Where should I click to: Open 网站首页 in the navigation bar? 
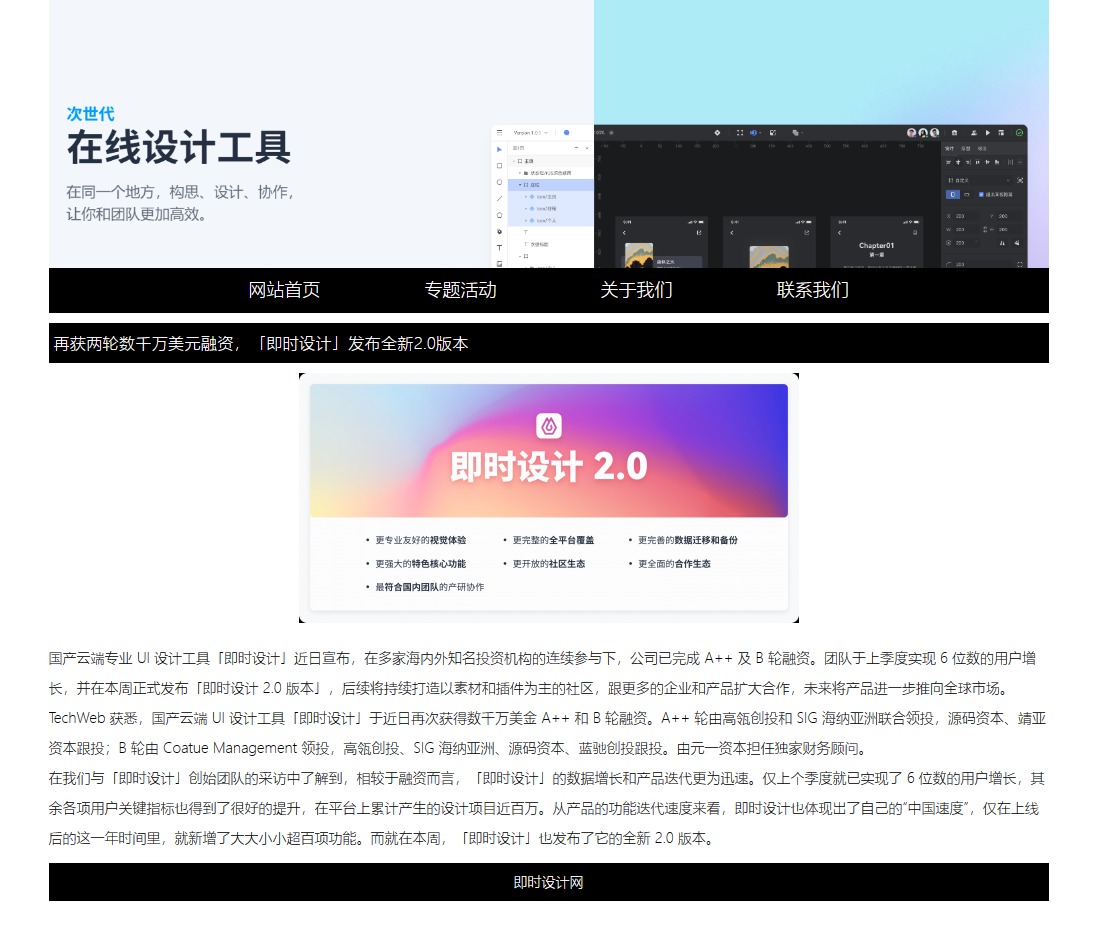tap(284, 290)
